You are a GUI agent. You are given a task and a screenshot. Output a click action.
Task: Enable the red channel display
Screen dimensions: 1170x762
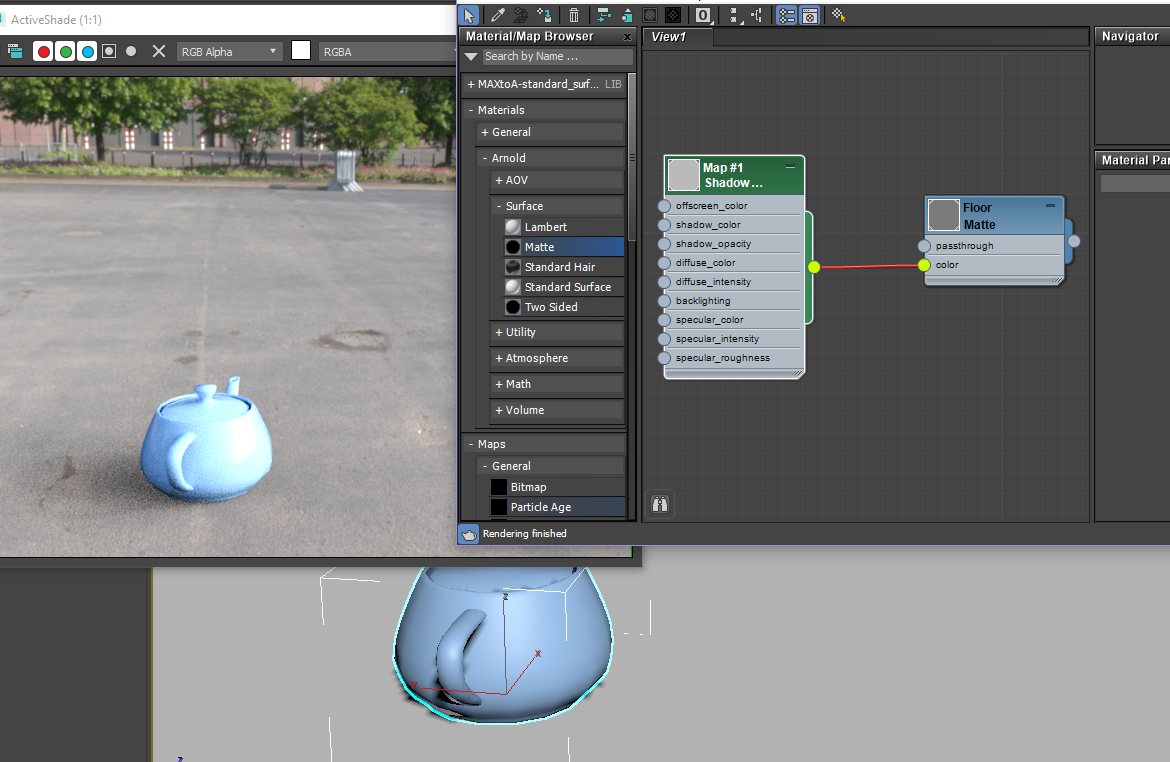(x=44, y=51)
